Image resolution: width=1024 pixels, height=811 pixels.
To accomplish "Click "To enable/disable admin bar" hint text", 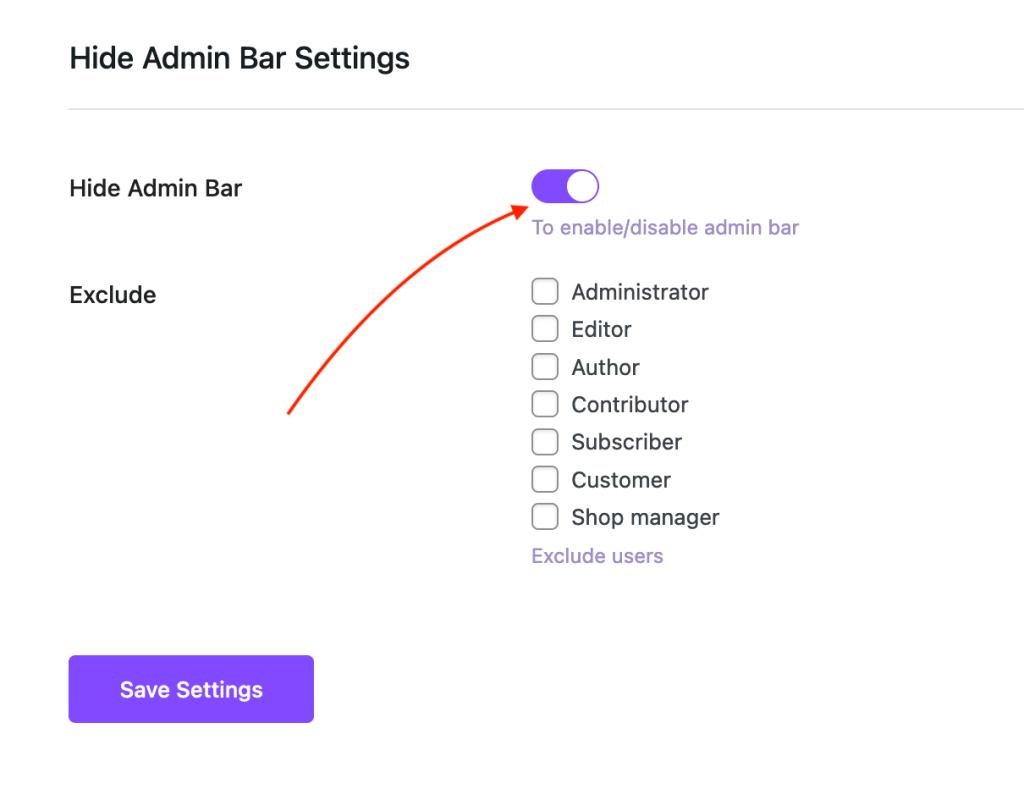I will pyautogui.click(x=665, y=228).
